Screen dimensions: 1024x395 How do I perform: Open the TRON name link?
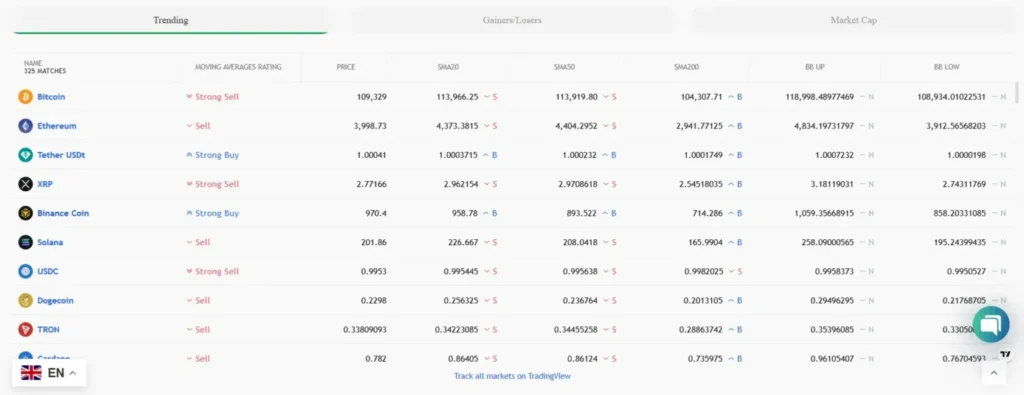click(48, 330)
